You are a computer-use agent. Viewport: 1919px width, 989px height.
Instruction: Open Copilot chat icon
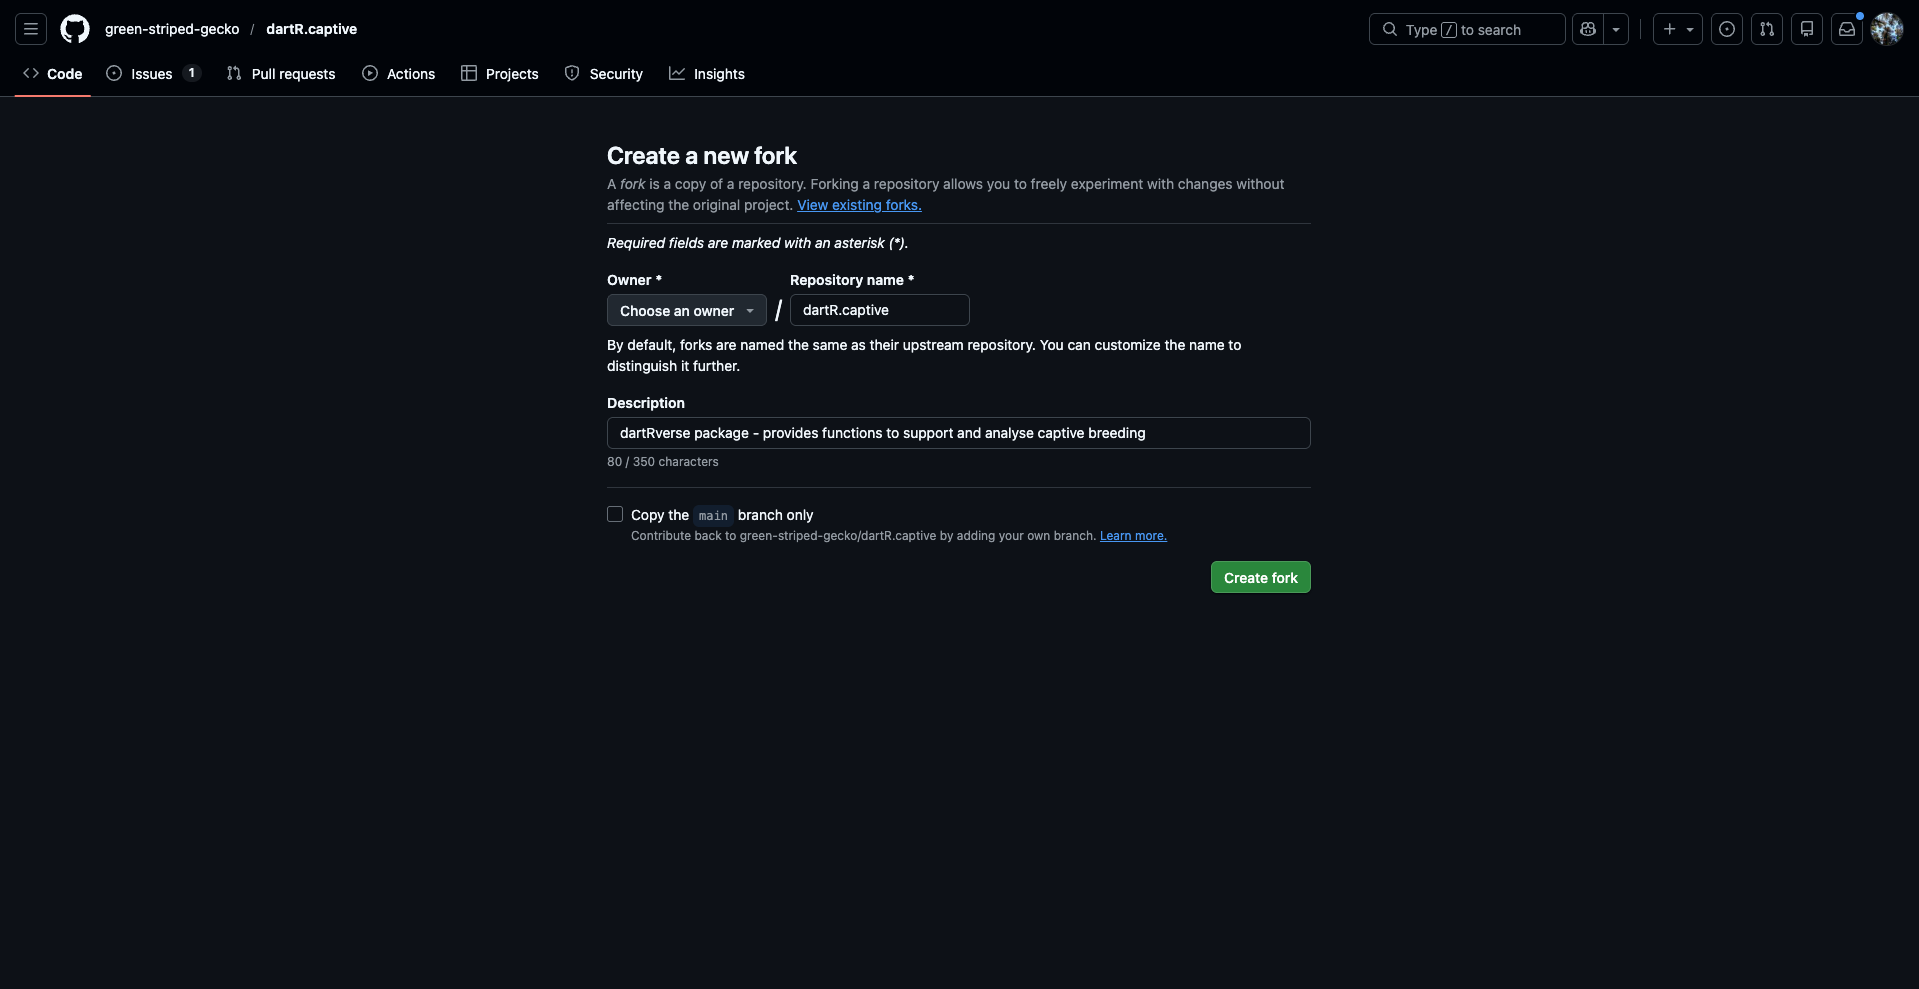click(1588, 29)
